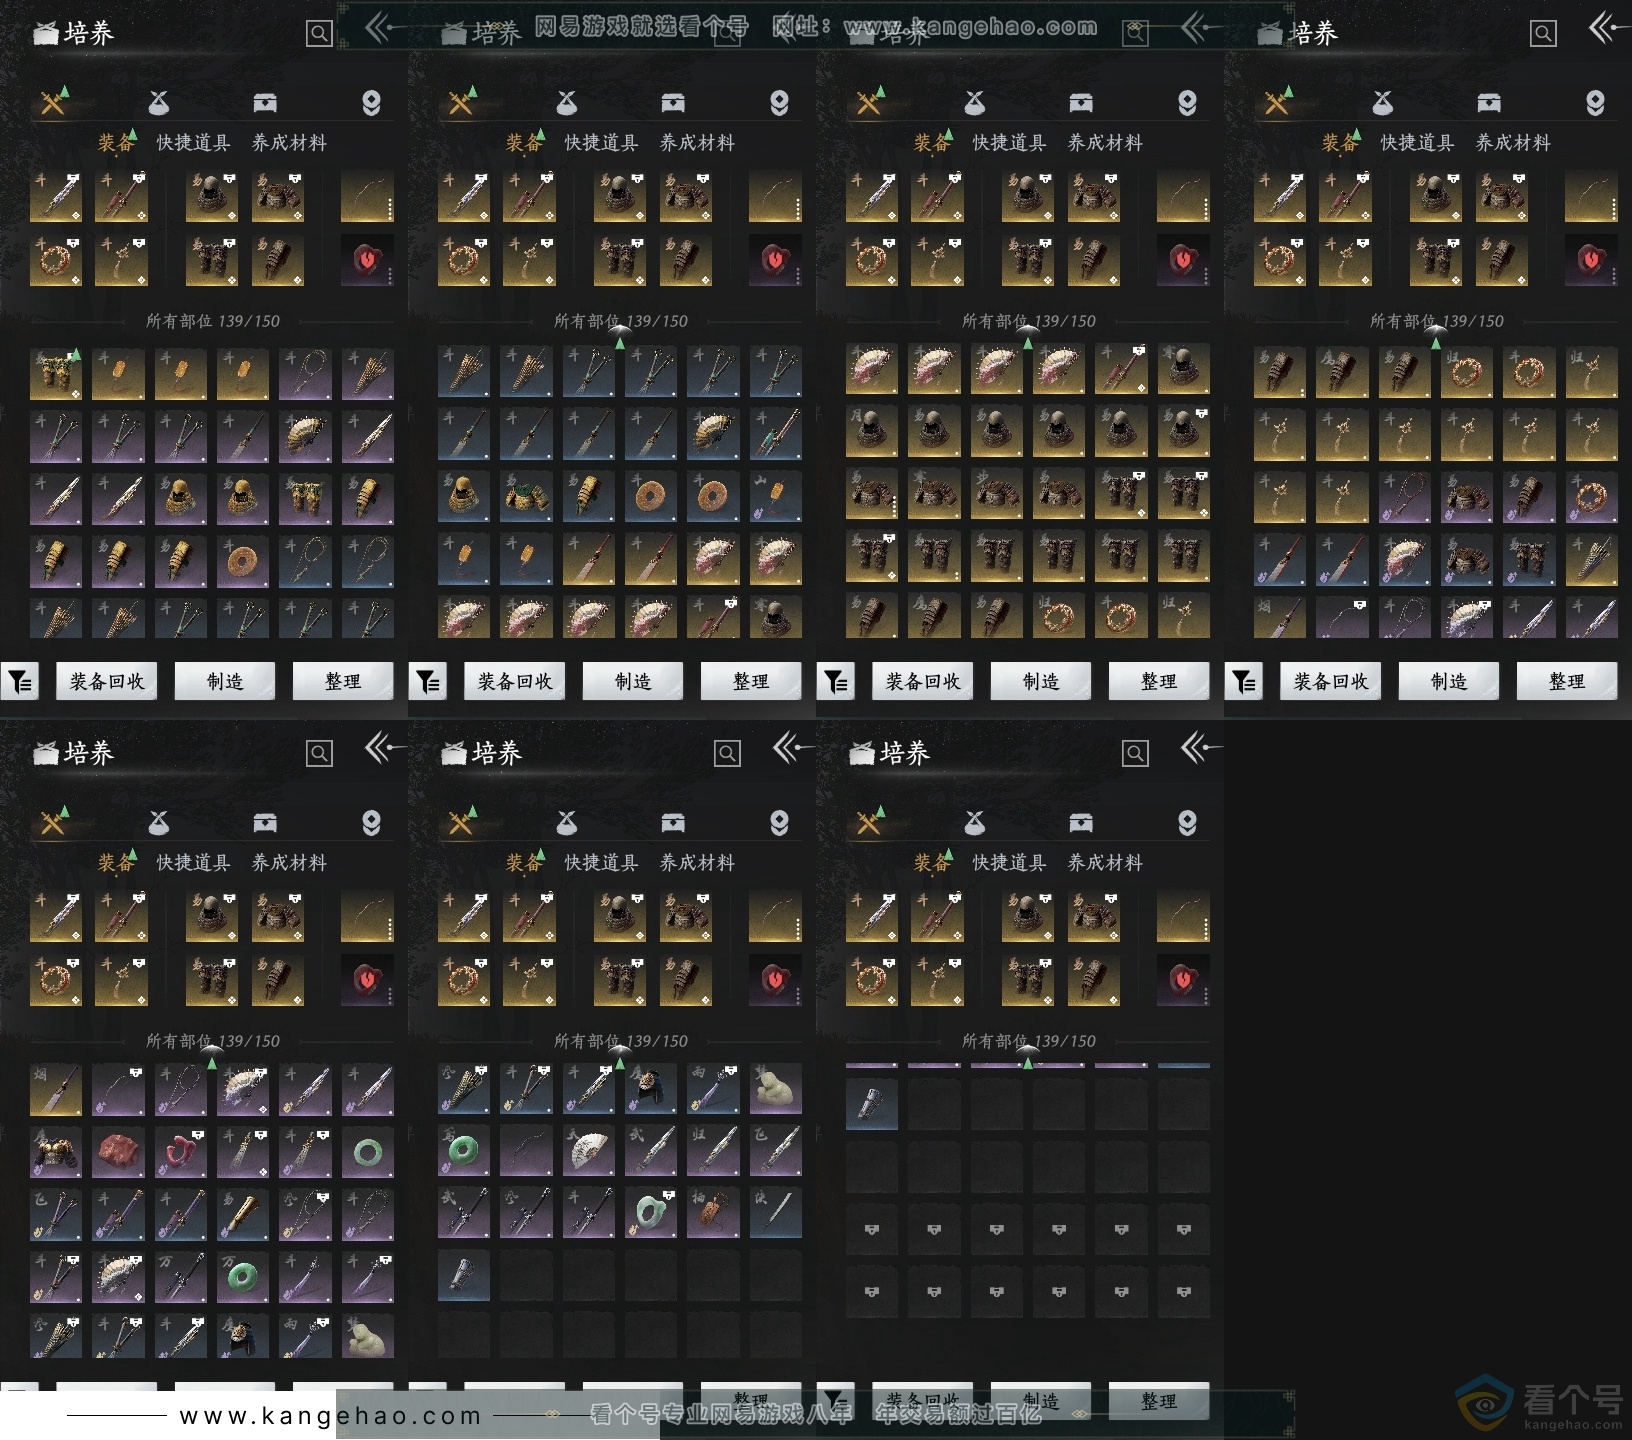This screenshot has width=1632, height=1440.
Task: Open search in the top-left 培养 panel
Action: click(x=319, y=34)
